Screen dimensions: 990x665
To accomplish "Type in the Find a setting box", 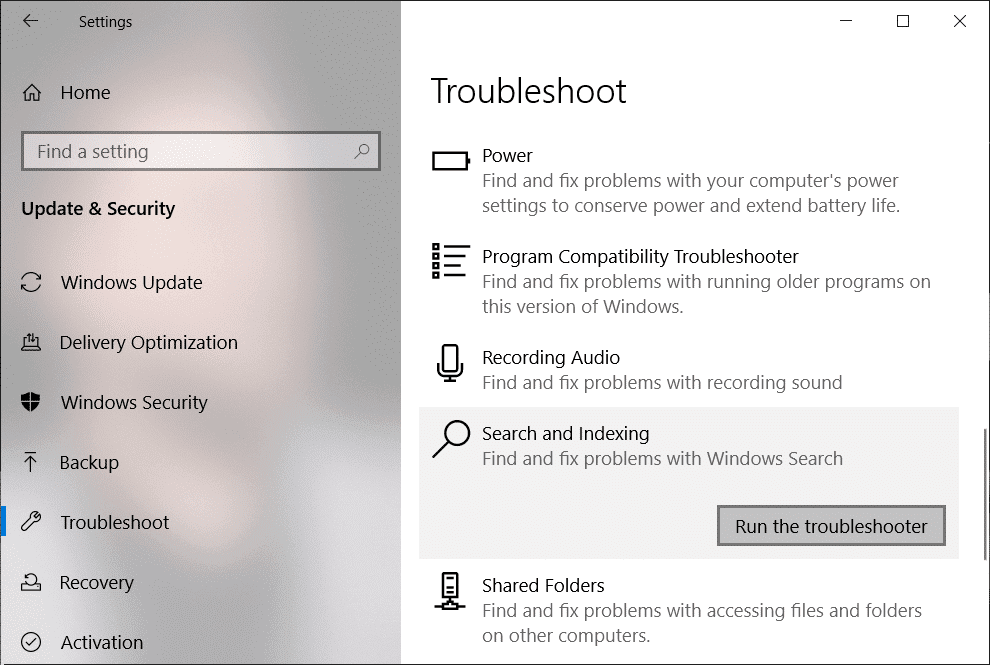I will [190, 152].
